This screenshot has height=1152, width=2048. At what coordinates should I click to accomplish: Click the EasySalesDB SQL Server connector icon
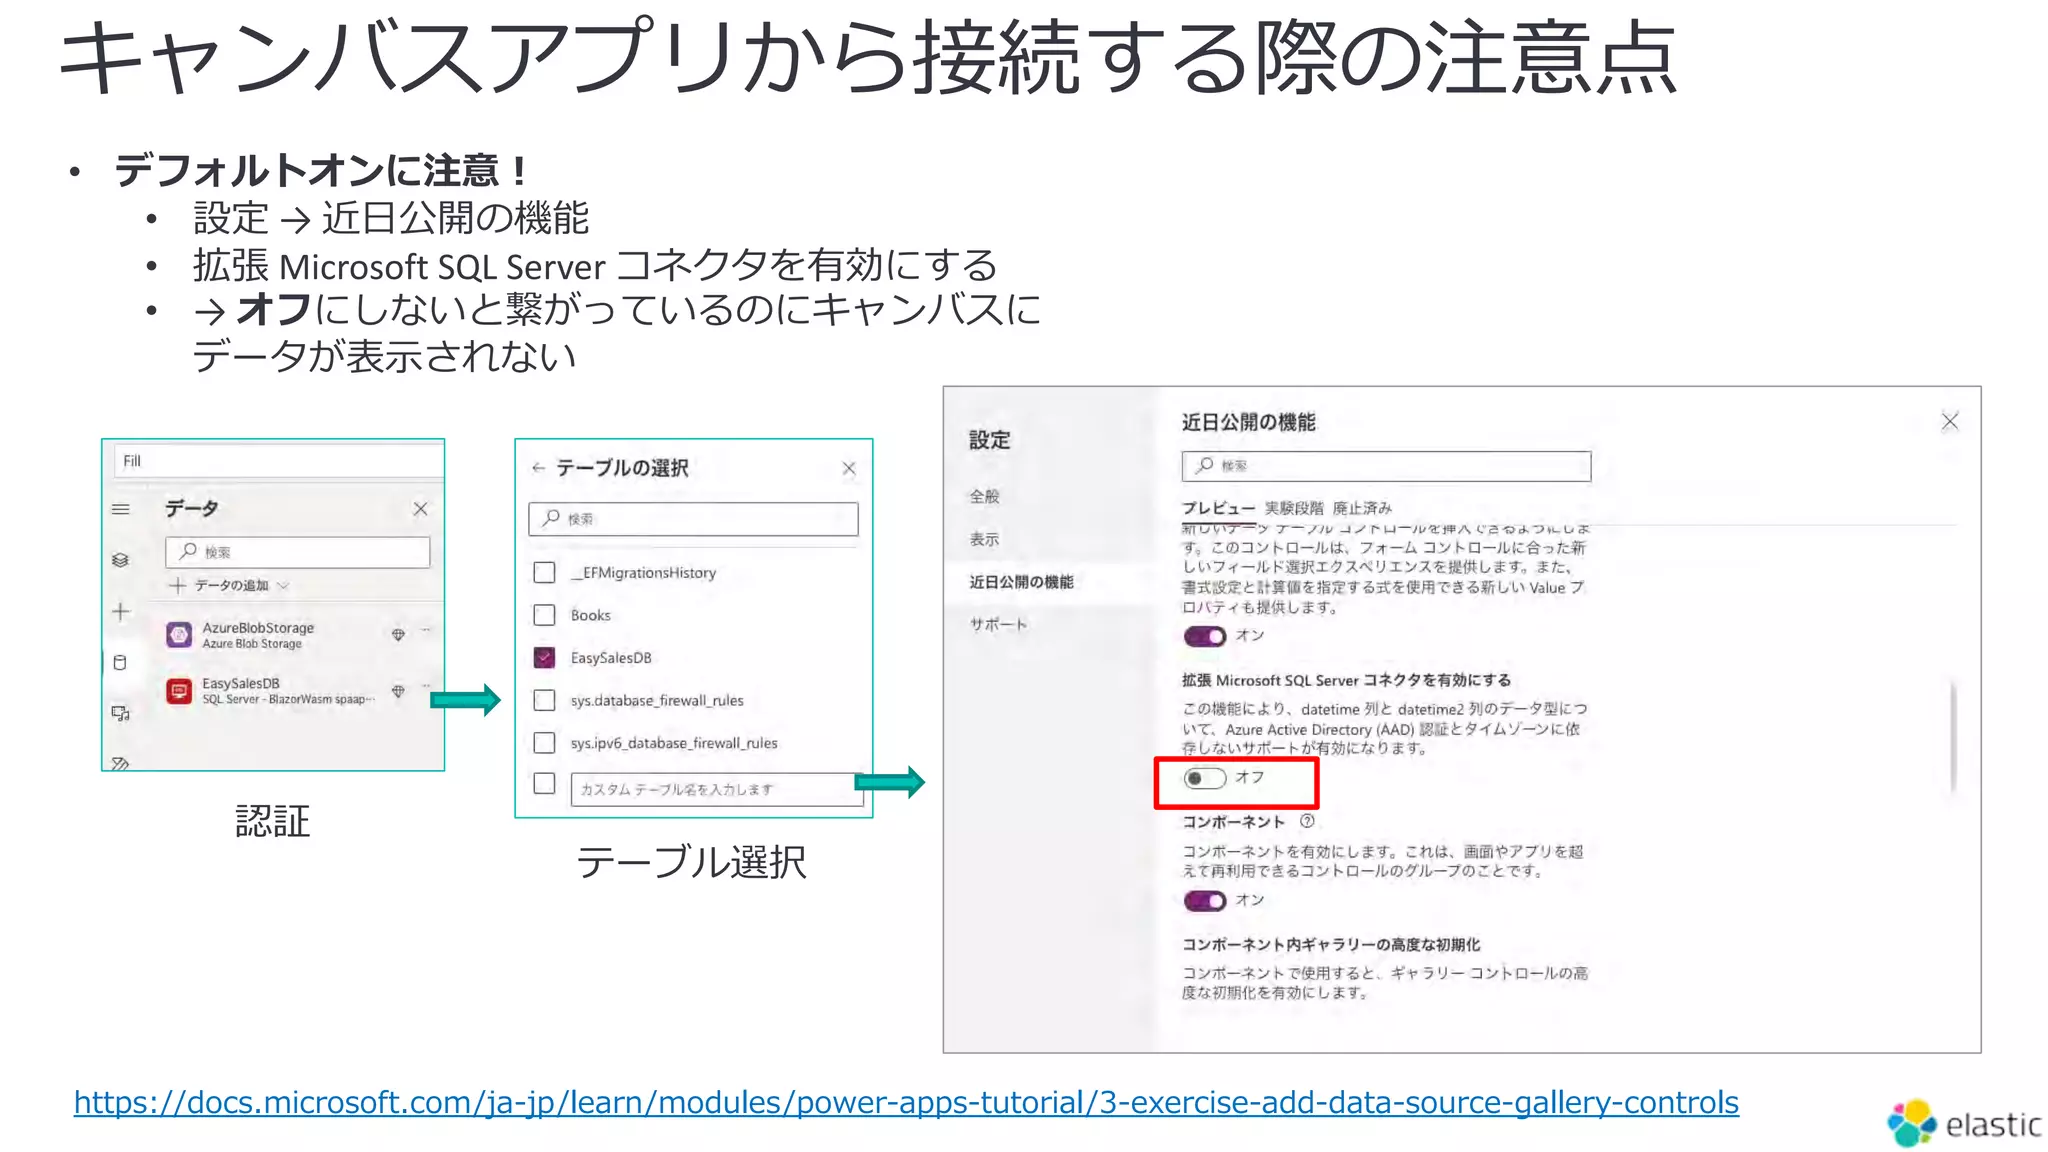point(179,691)
